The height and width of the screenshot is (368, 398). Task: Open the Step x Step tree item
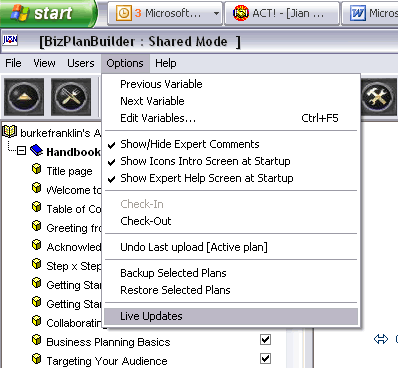pyautogui.click(x=74, y=266)
